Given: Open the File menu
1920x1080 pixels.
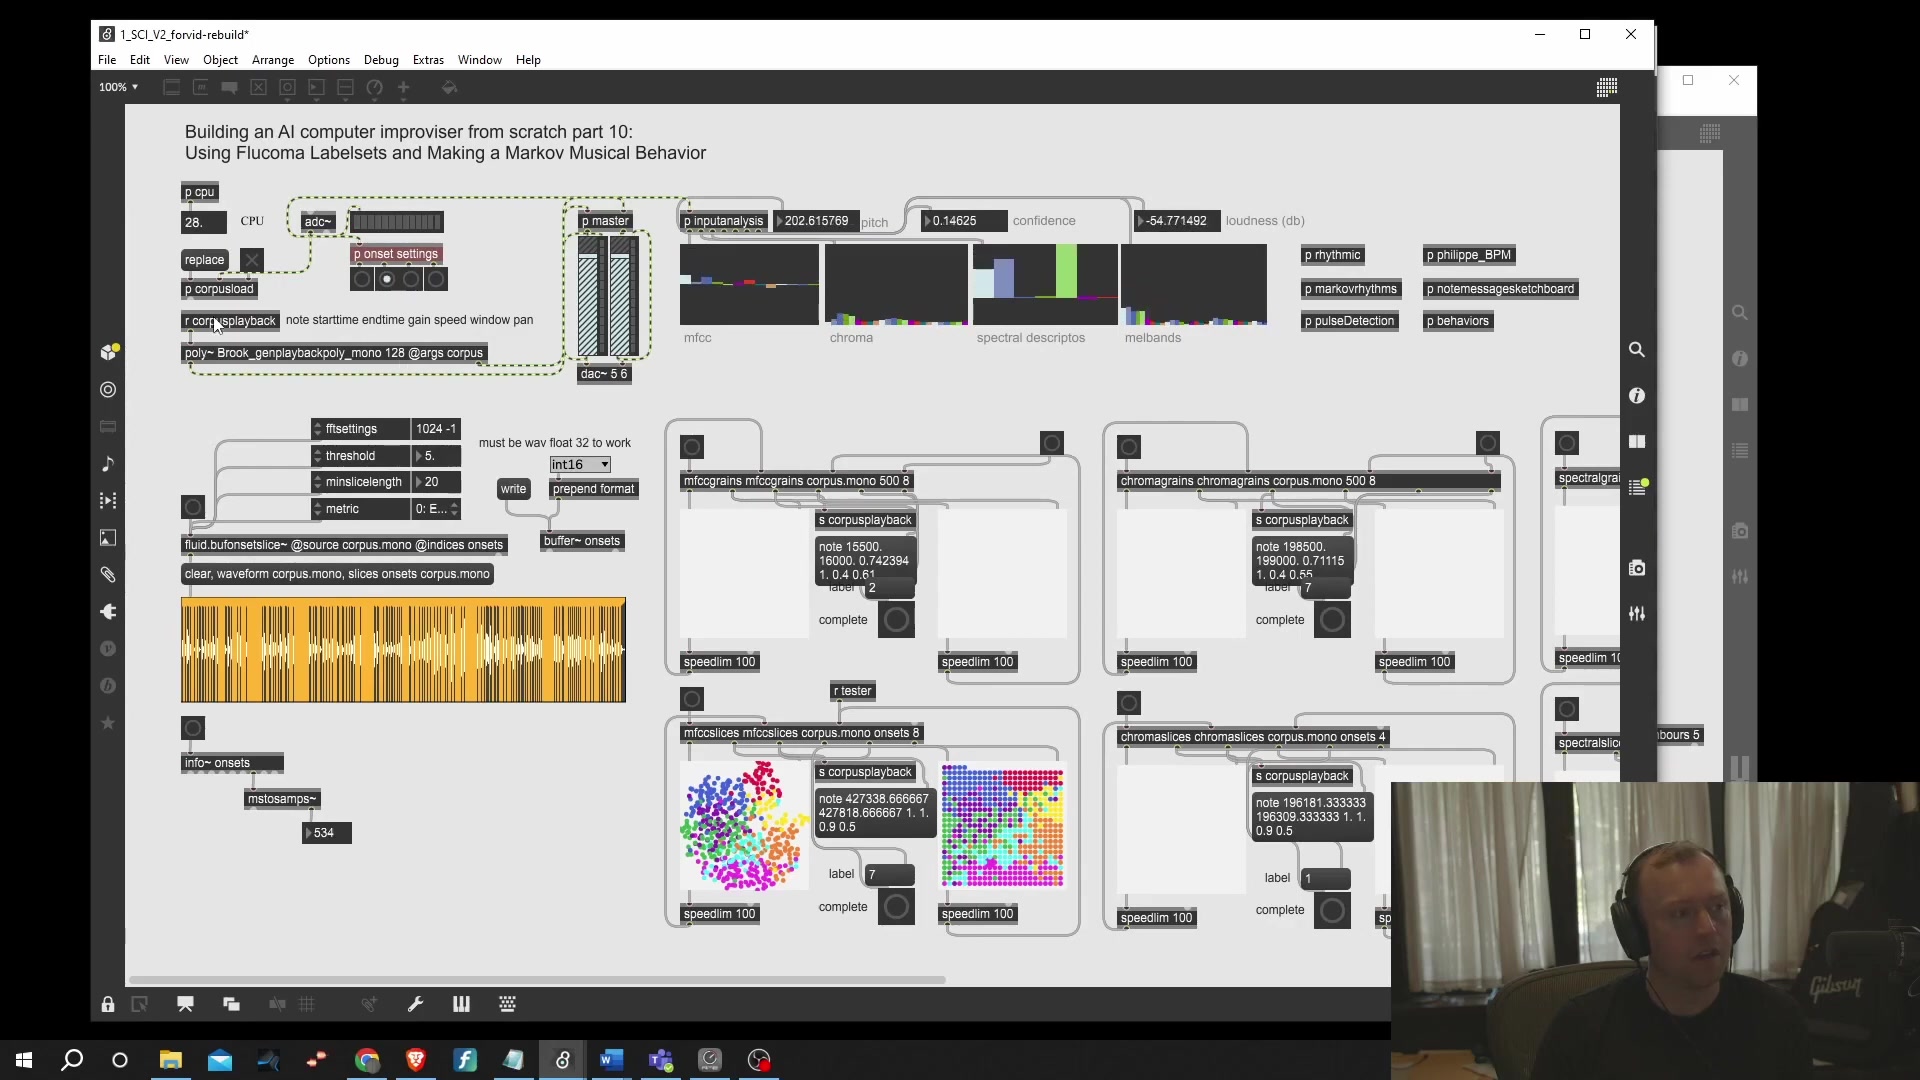Looking at the screenshot, I should click(x=107, y=60).
